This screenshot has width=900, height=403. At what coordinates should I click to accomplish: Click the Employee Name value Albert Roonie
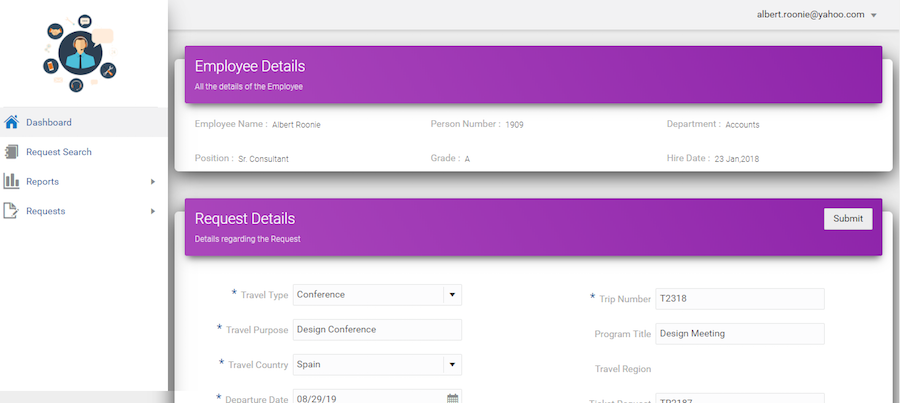(296, 125)
